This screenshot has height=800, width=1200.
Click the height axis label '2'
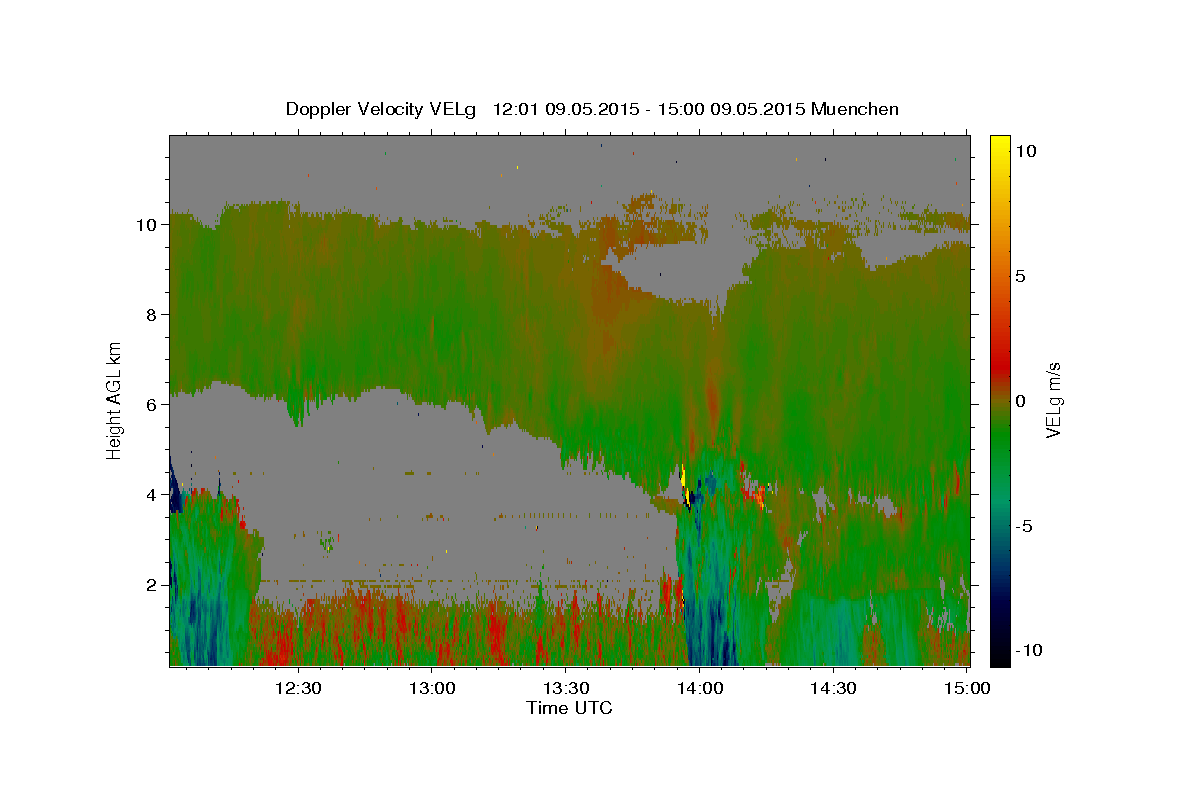[153, 584]
